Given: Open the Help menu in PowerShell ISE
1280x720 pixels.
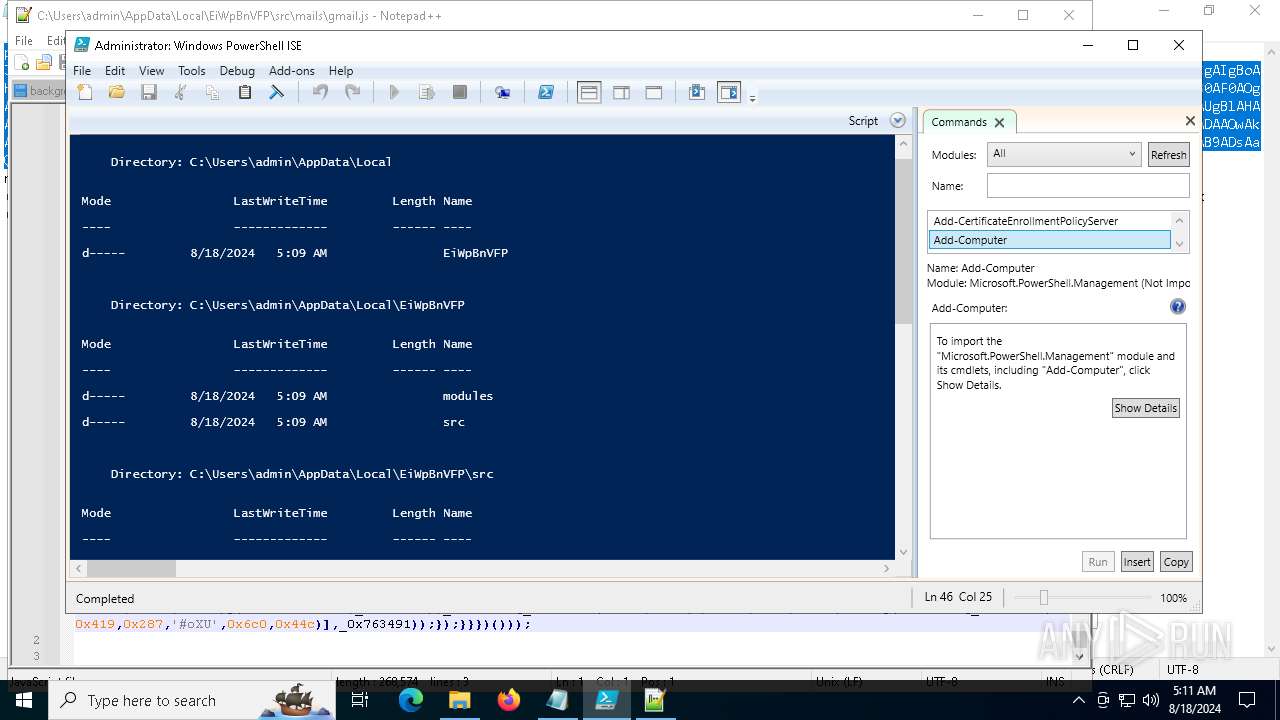Looking at the screenshot, I should pyautogui.click(x=341, y=71).
